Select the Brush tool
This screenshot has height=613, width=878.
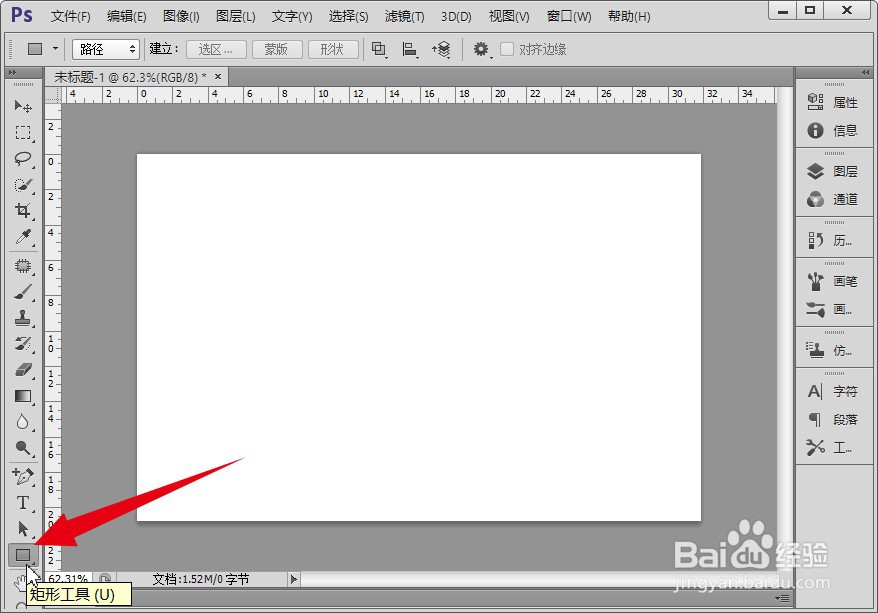coord(23,292)
